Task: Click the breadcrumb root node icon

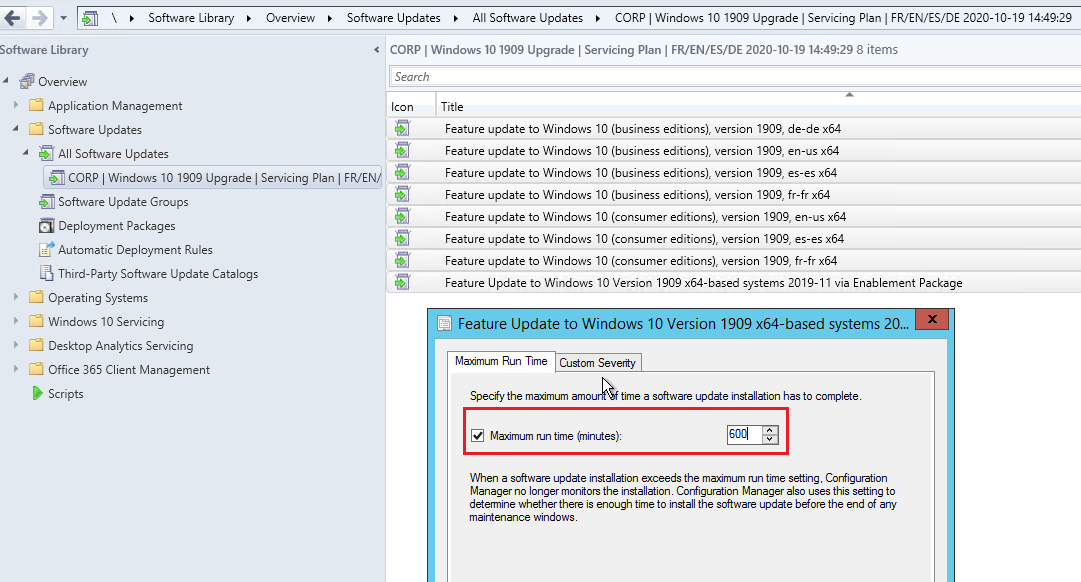Action: (x=90, y=18)
